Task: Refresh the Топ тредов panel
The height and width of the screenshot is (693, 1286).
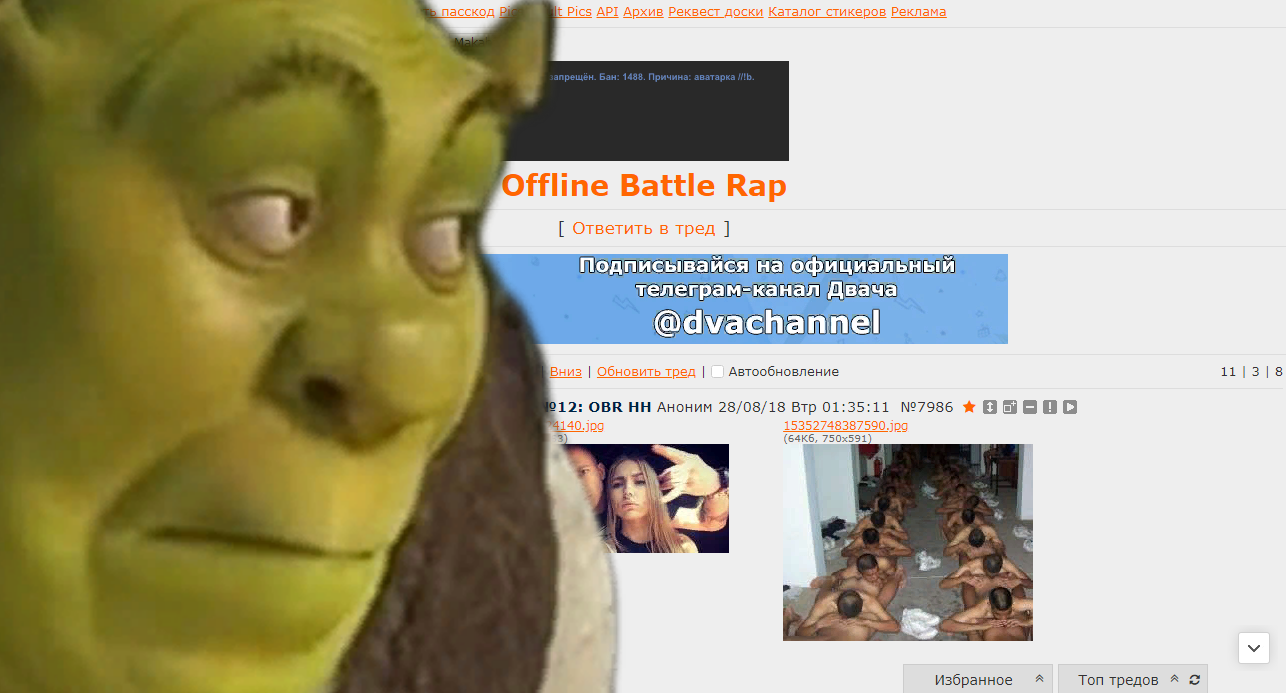Action: click(x=1194, y=680)
